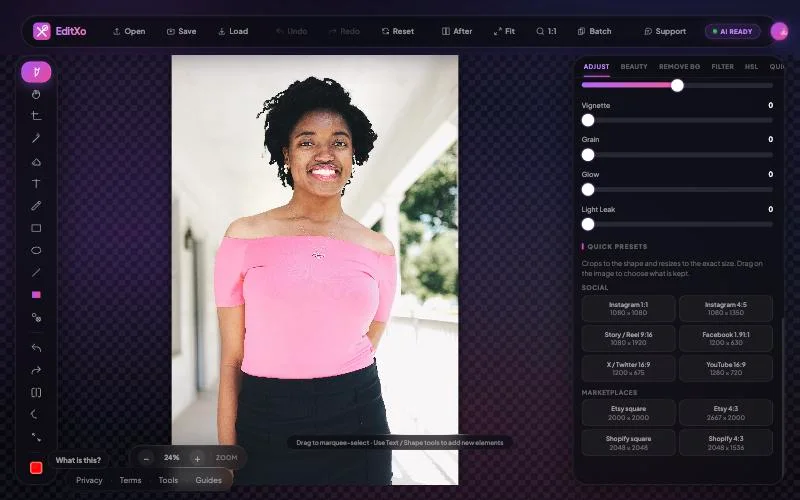
Task: Click the portrait photo on canvas
Action: [315, 270]
